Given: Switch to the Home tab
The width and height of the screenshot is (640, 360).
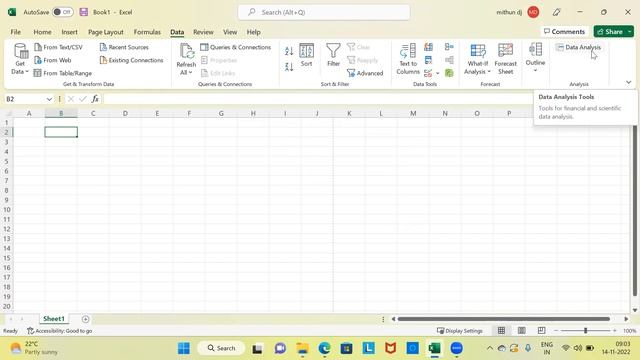Looking at the screenshot, I should tap(42, 32).
